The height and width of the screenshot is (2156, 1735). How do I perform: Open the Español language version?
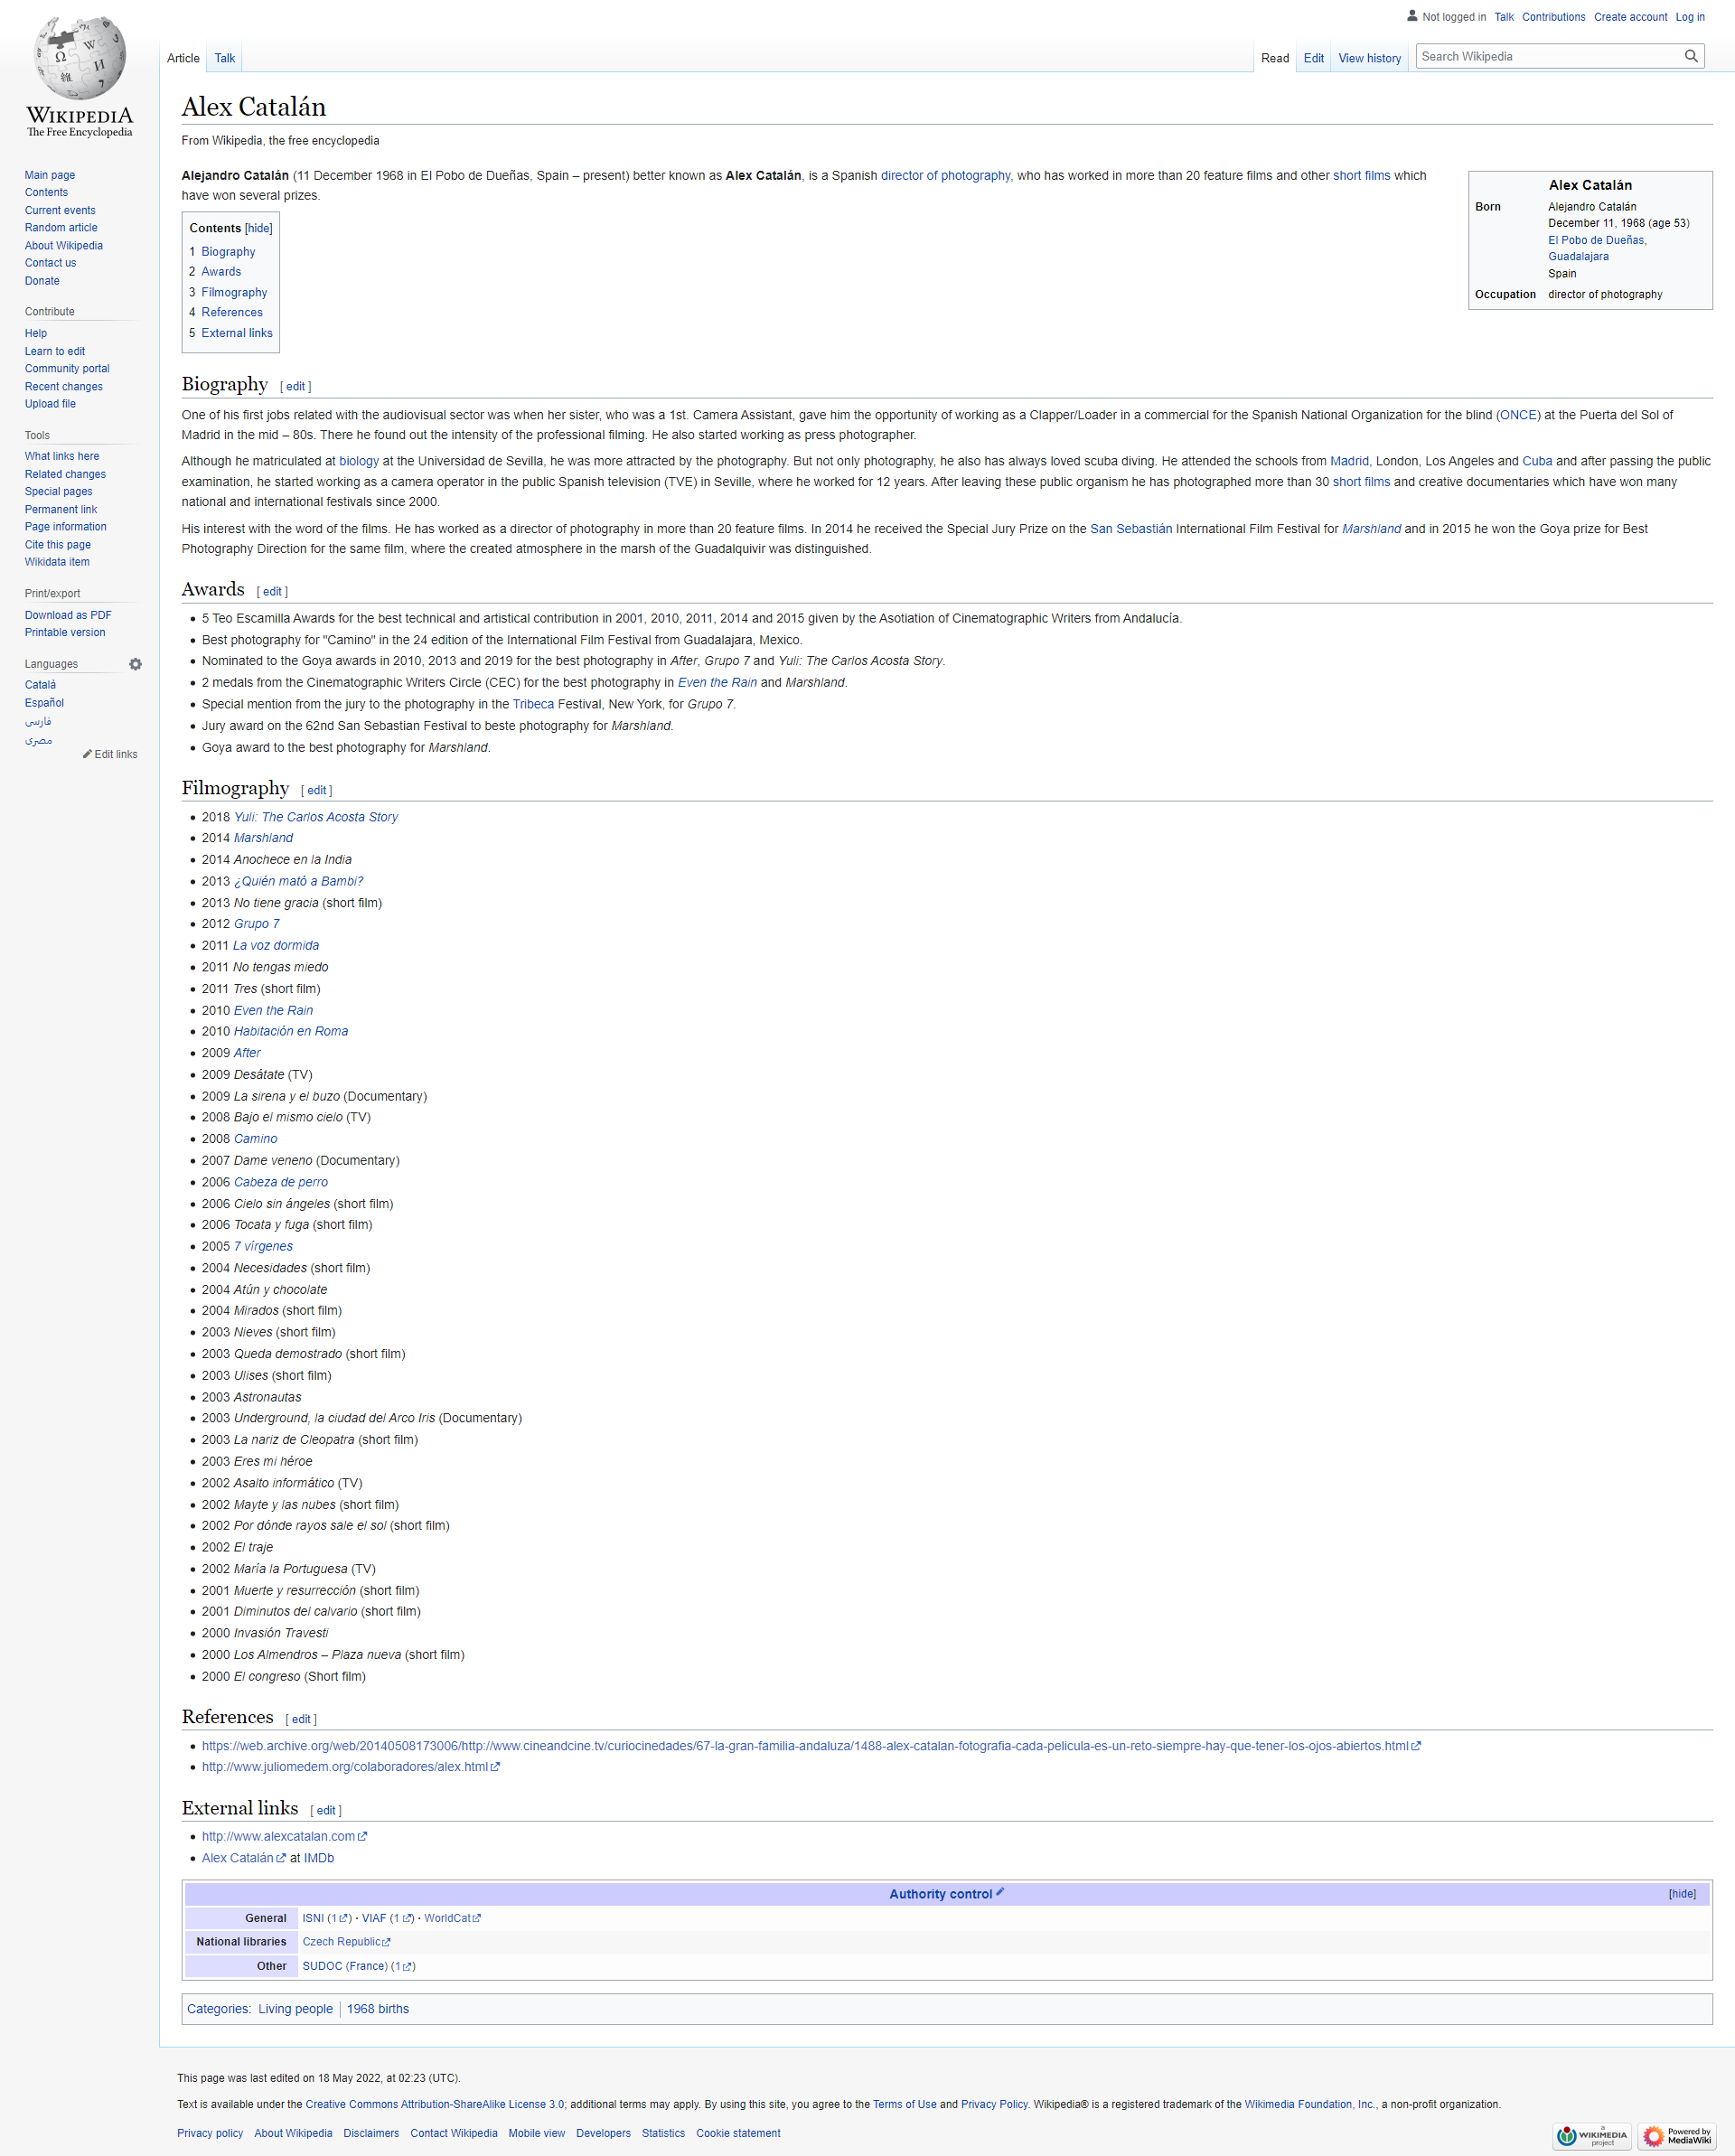tap(44, 703)
